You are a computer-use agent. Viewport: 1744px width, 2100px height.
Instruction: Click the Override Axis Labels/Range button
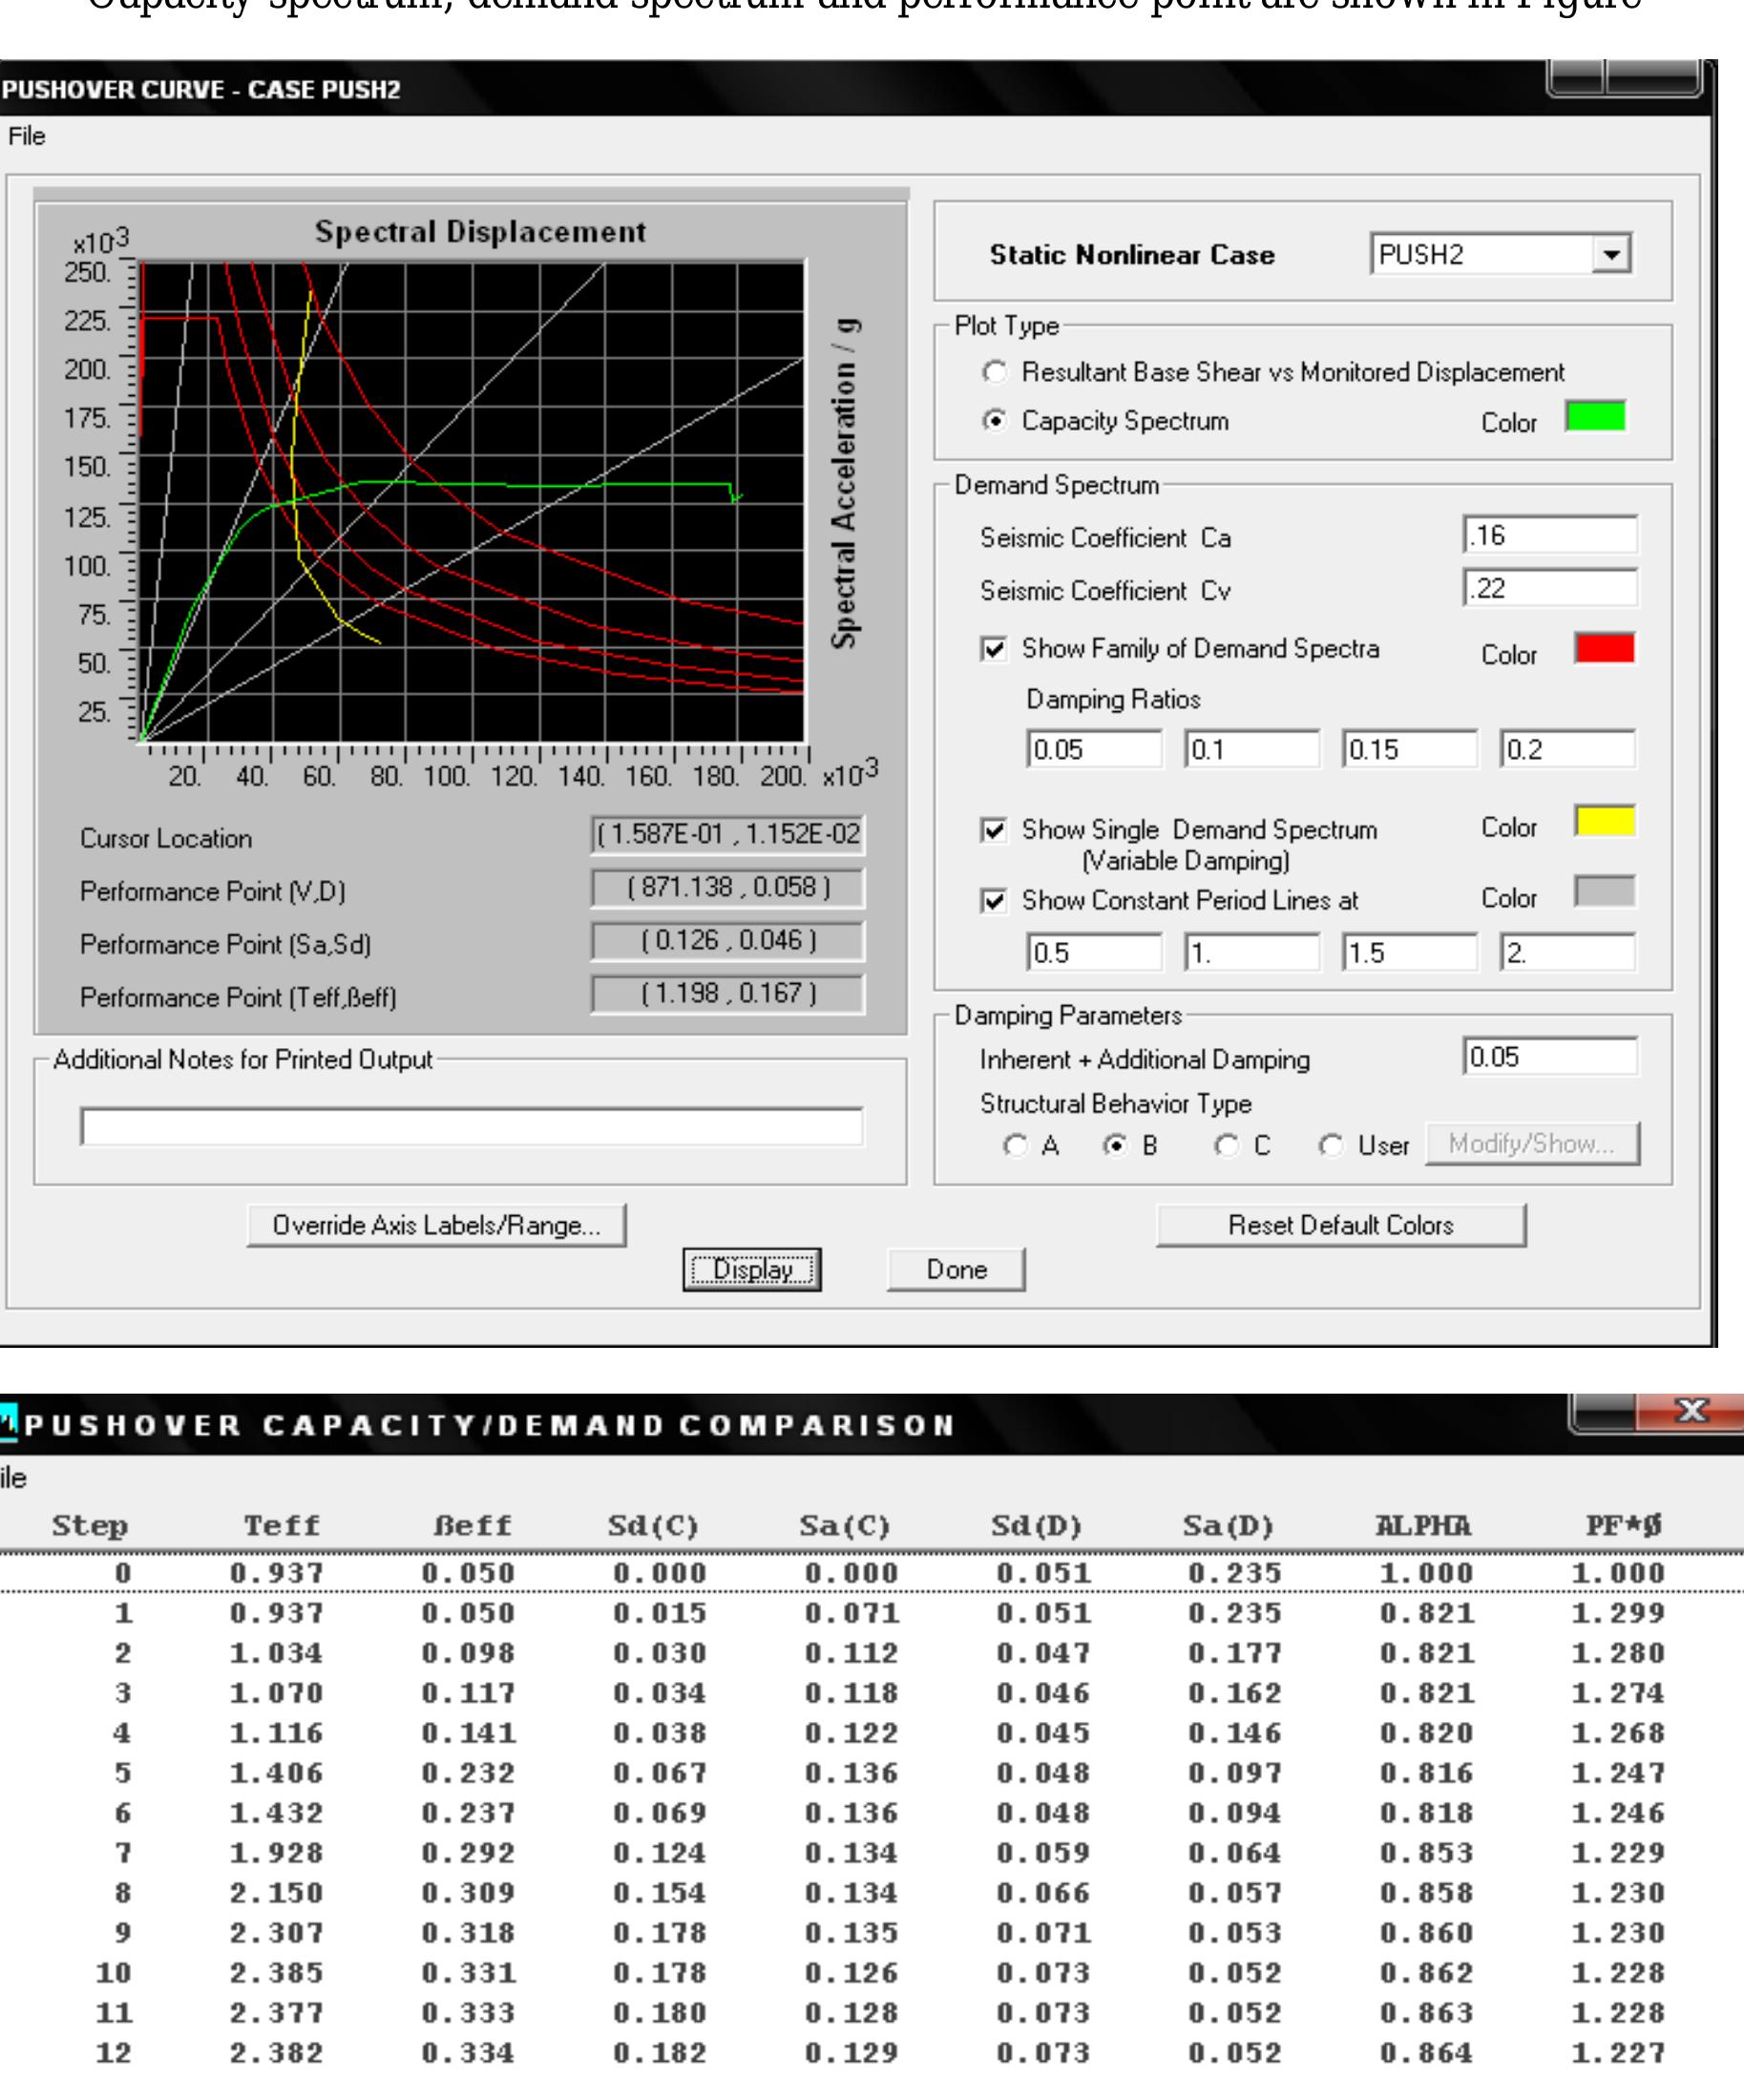pos(436,1225)
